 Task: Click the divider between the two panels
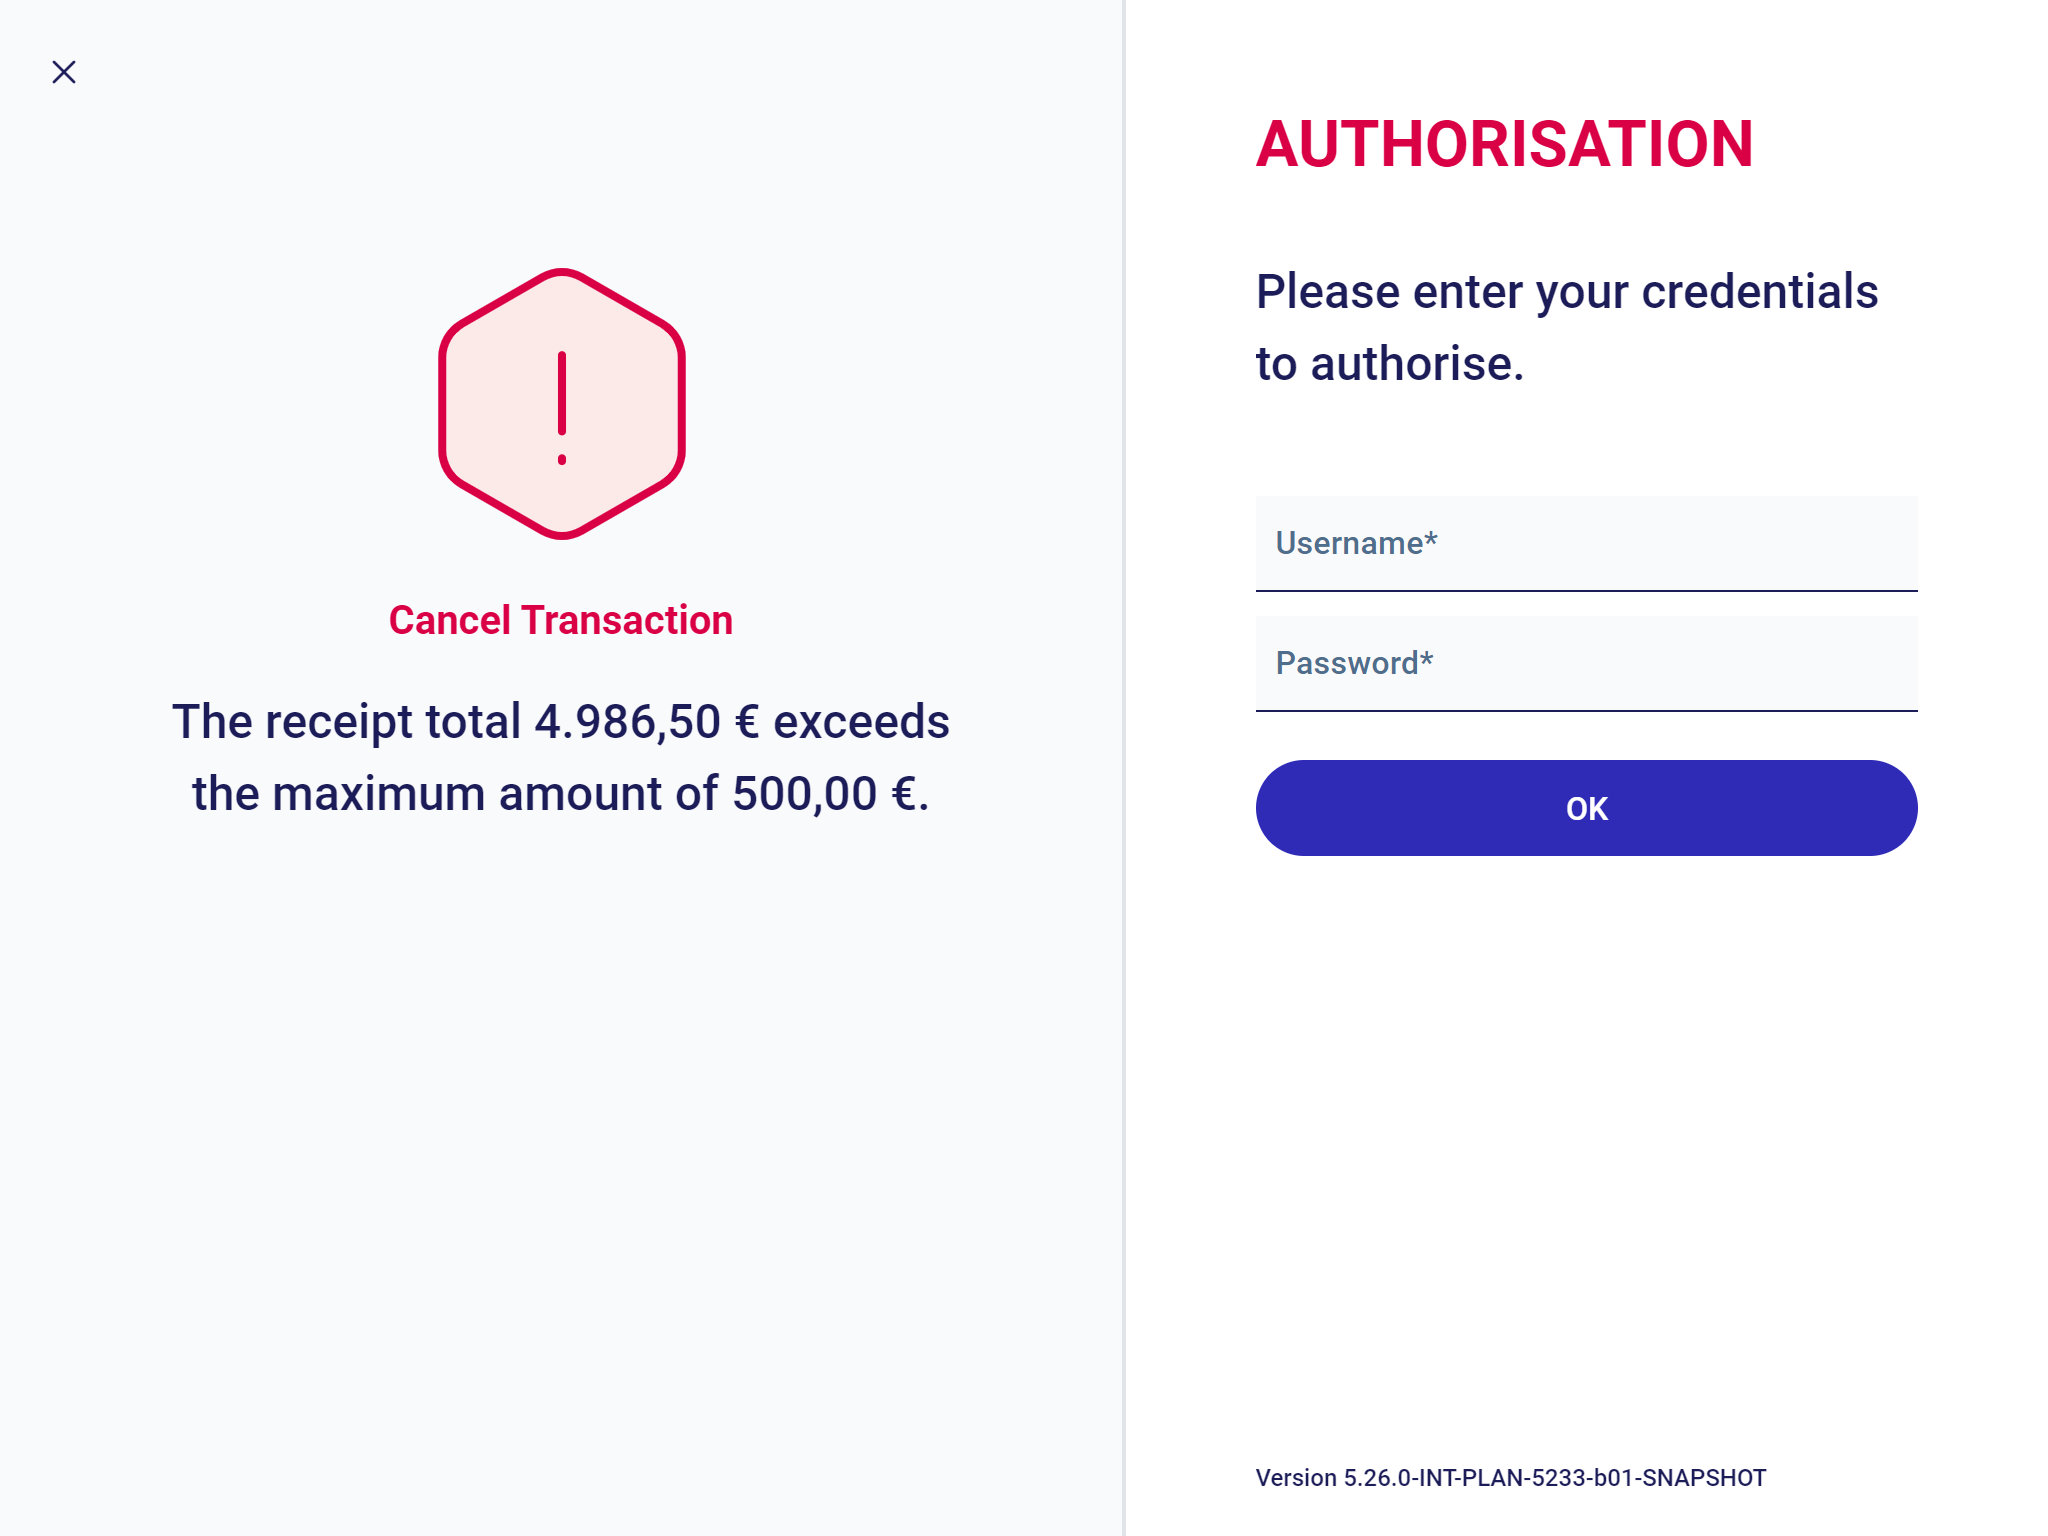point(1125,768)
